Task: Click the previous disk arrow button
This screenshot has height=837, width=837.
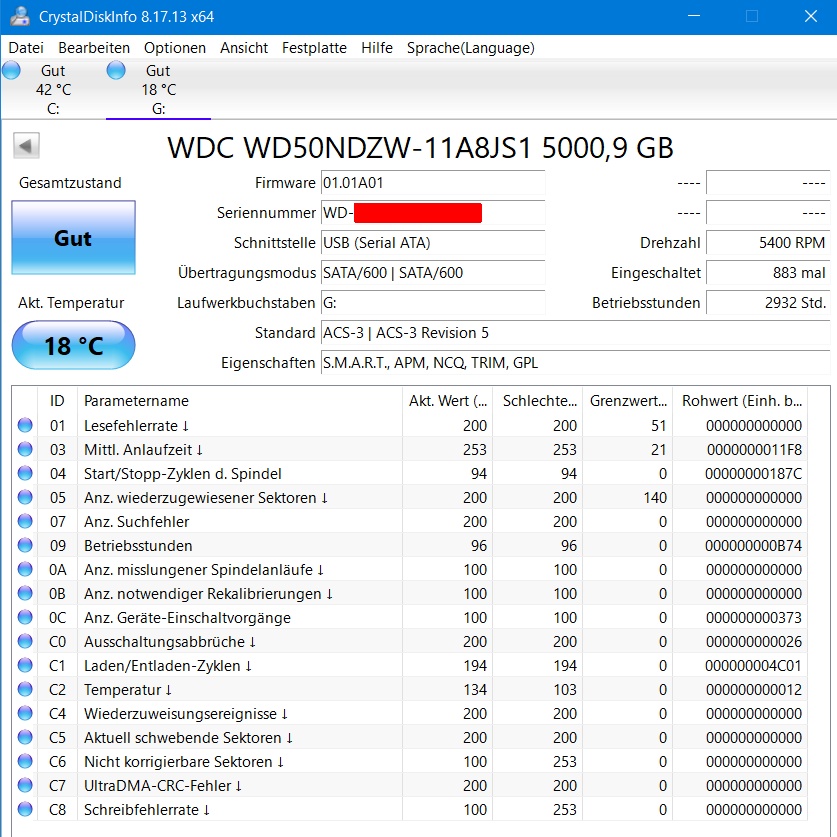Action: (26, 145)
